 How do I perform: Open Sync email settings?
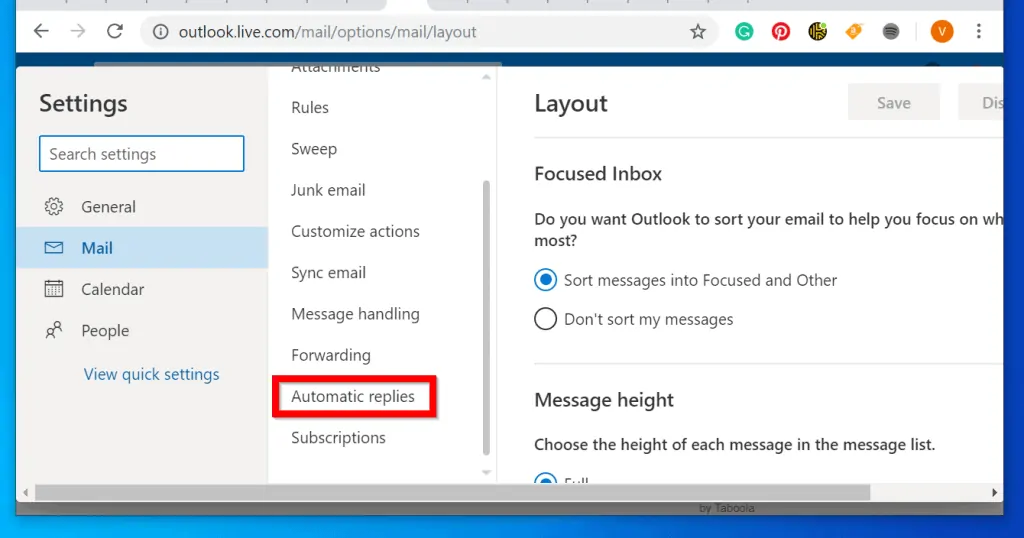pos(328,273)
